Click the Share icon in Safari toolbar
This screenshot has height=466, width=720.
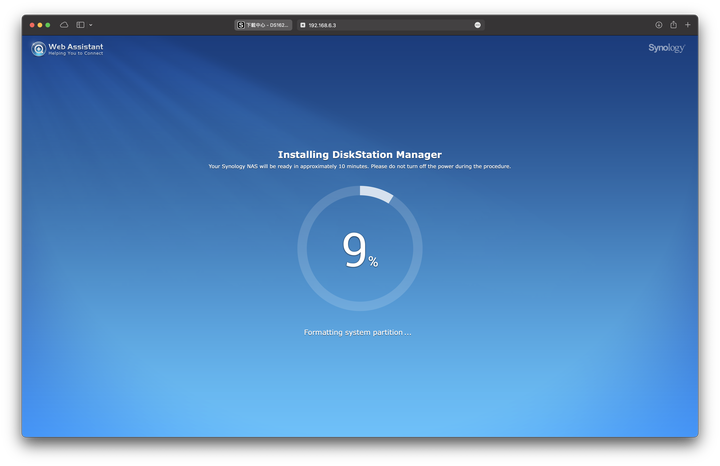[x=673, y=25]
